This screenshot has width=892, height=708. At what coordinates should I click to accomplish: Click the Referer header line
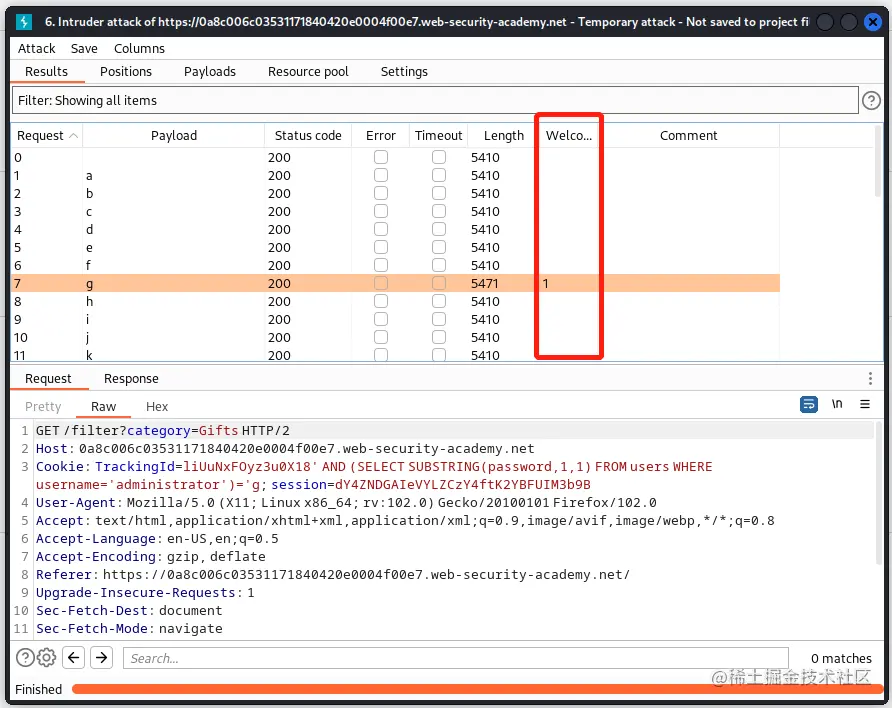tap(333, 574)
